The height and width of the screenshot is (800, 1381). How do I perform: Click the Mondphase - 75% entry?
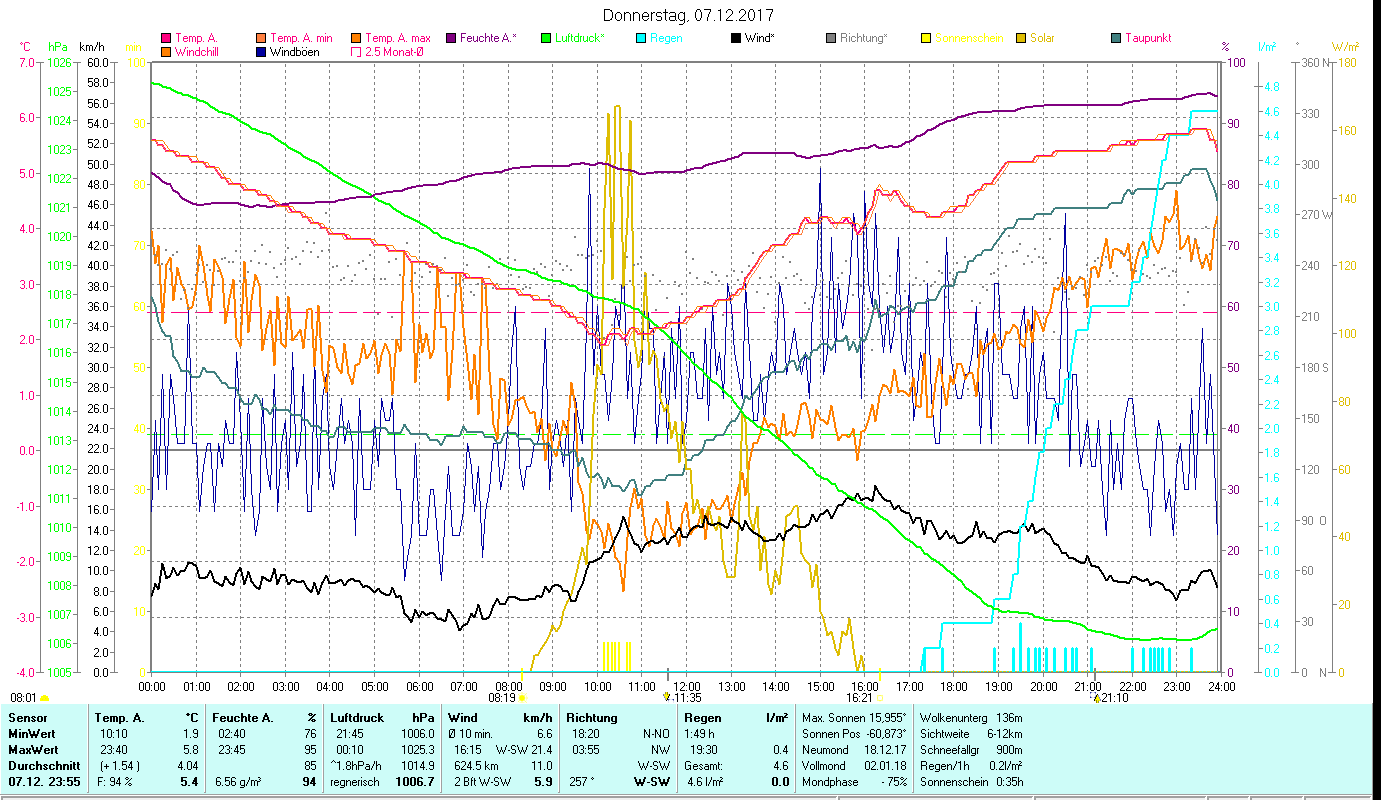pos(855,782)
